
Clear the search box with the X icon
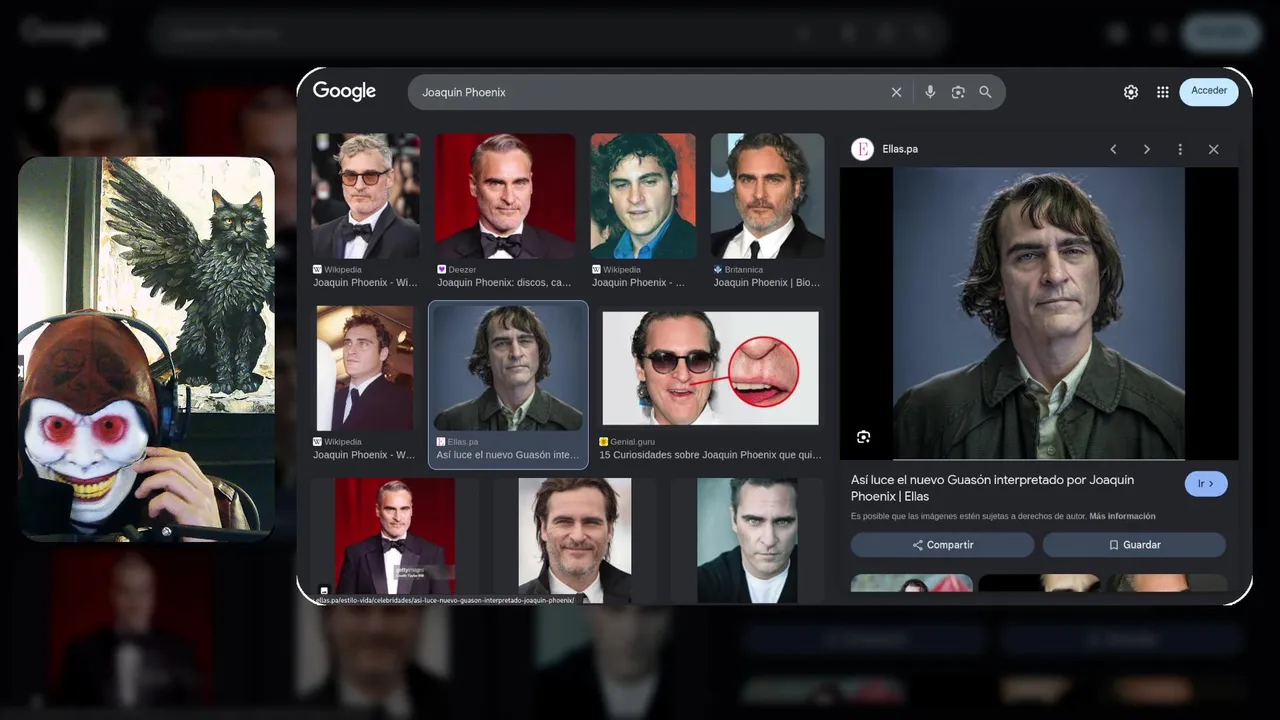(896, 92)
